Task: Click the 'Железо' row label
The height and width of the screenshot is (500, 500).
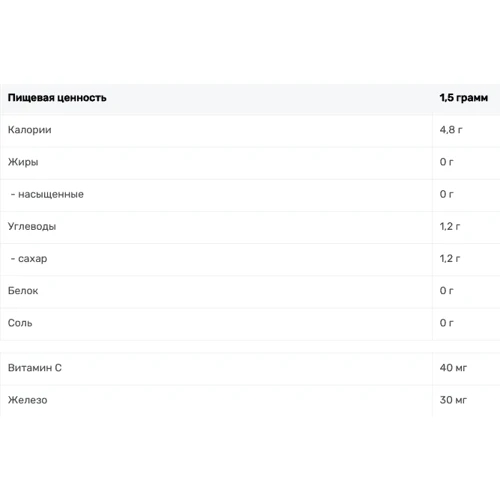Action: [x=28, y=400]
